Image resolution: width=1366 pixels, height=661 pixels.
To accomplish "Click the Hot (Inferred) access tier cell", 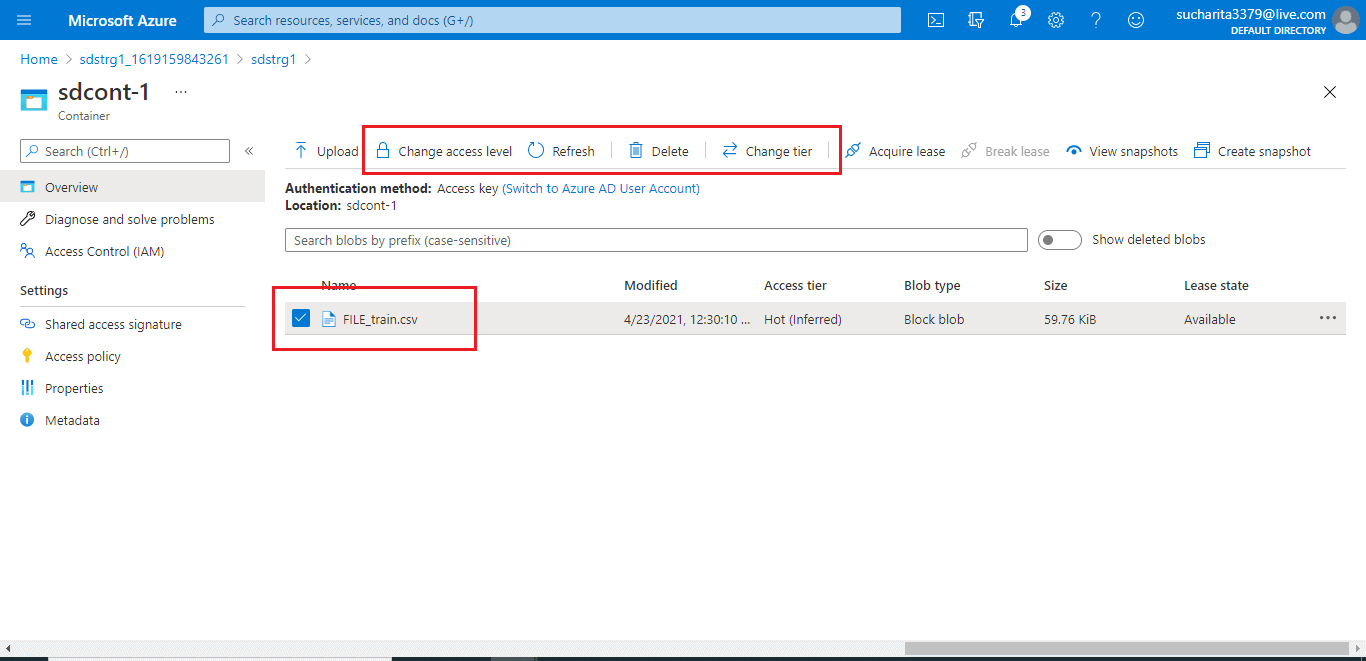I will point(803,319).
